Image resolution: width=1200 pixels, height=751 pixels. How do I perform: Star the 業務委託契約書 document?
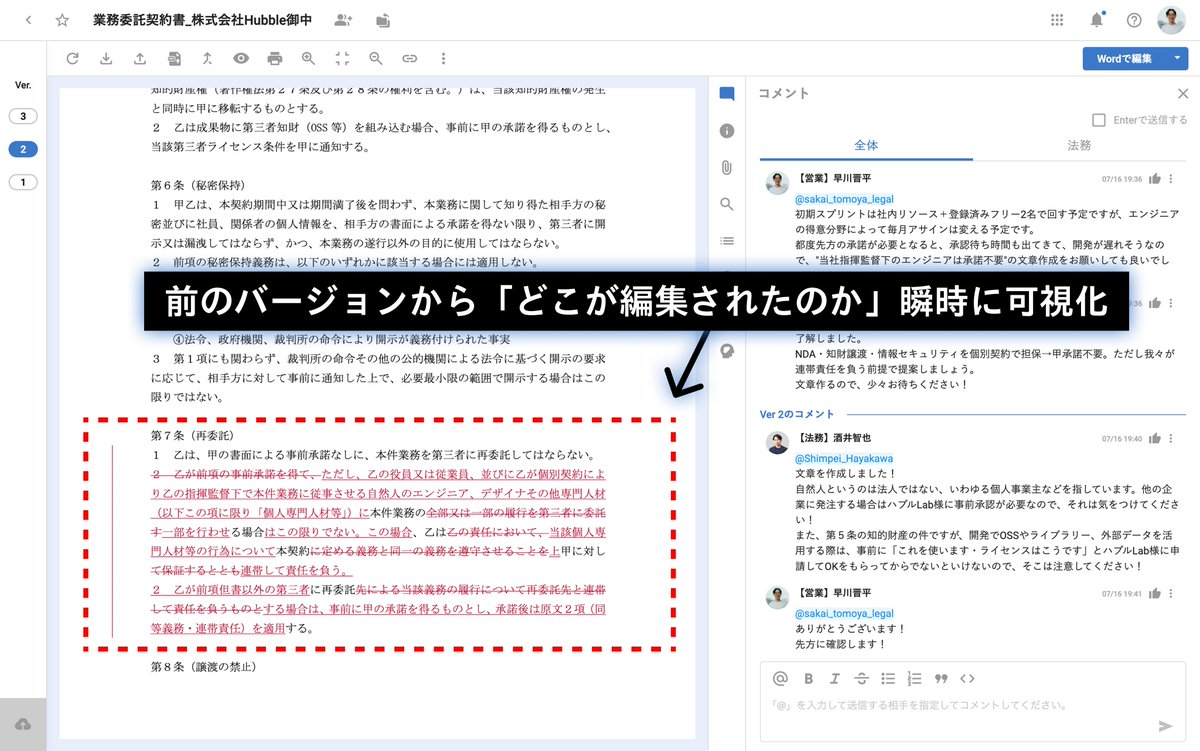(62, 19)
